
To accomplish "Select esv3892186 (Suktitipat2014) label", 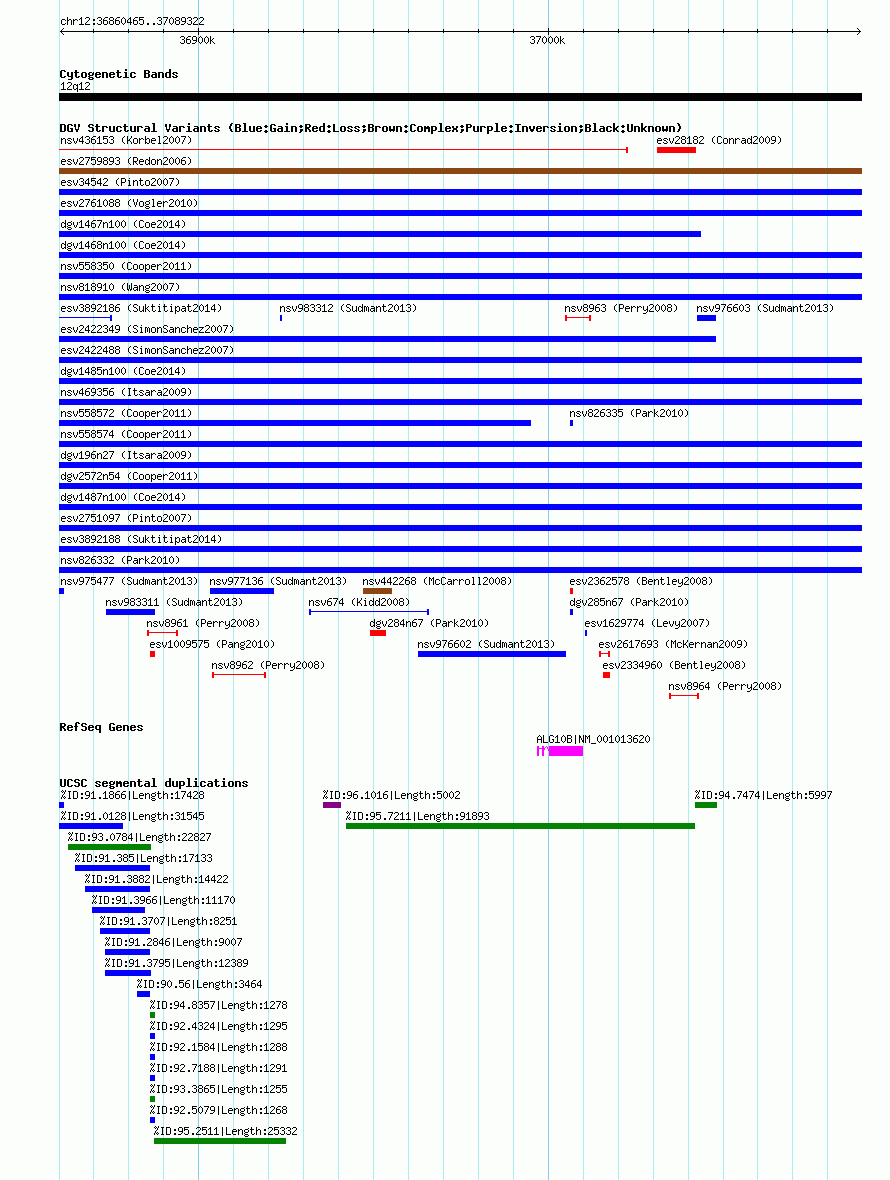I will [141, 309].
